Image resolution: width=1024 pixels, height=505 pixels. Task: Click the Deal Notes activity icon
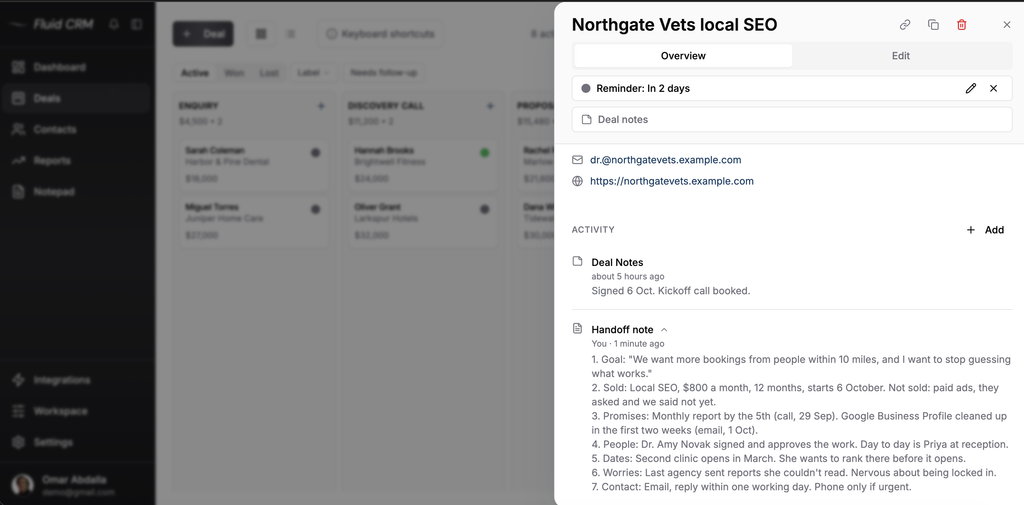click(577, 261)
